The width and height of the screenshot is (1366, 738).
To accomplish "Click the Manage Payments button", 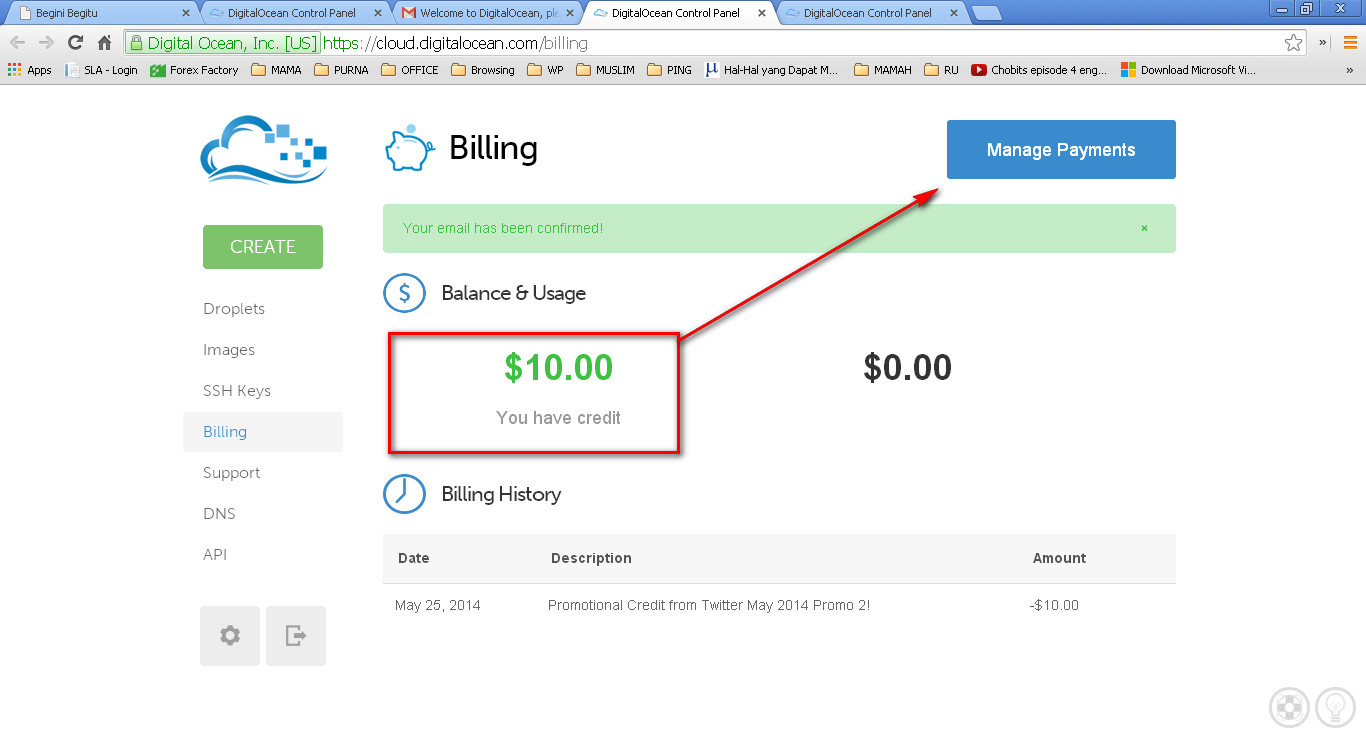I will 1061,150.
